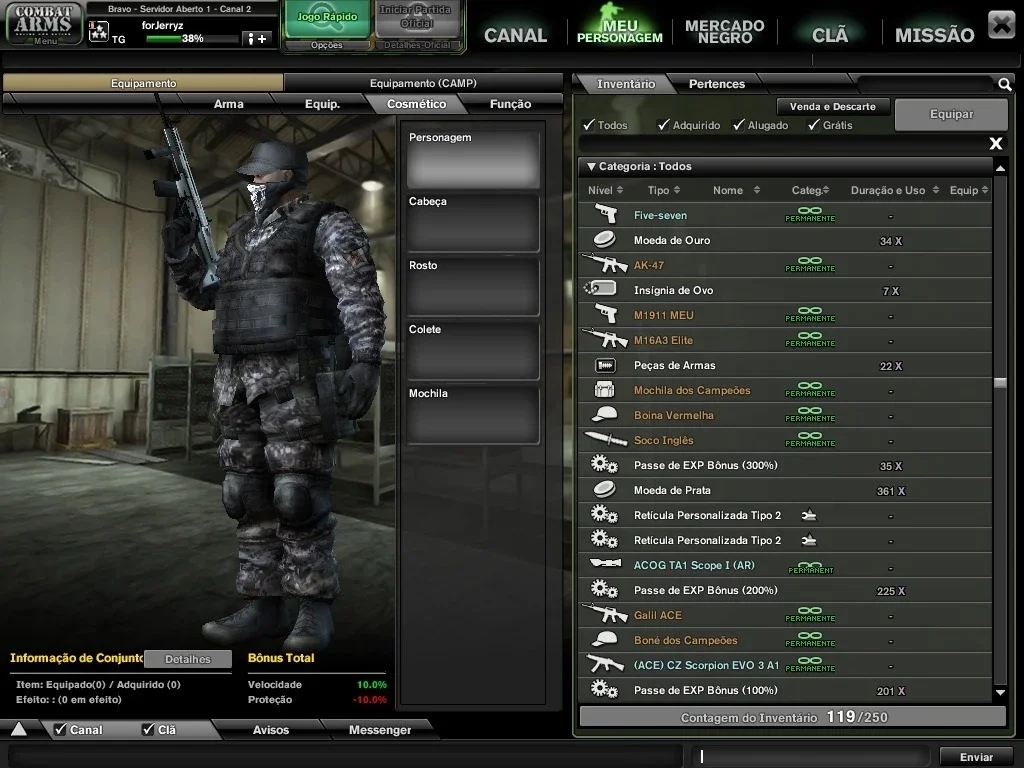Open the Clã section
Viewport: 1024px width, 768px height.
(x=829, y=35)
